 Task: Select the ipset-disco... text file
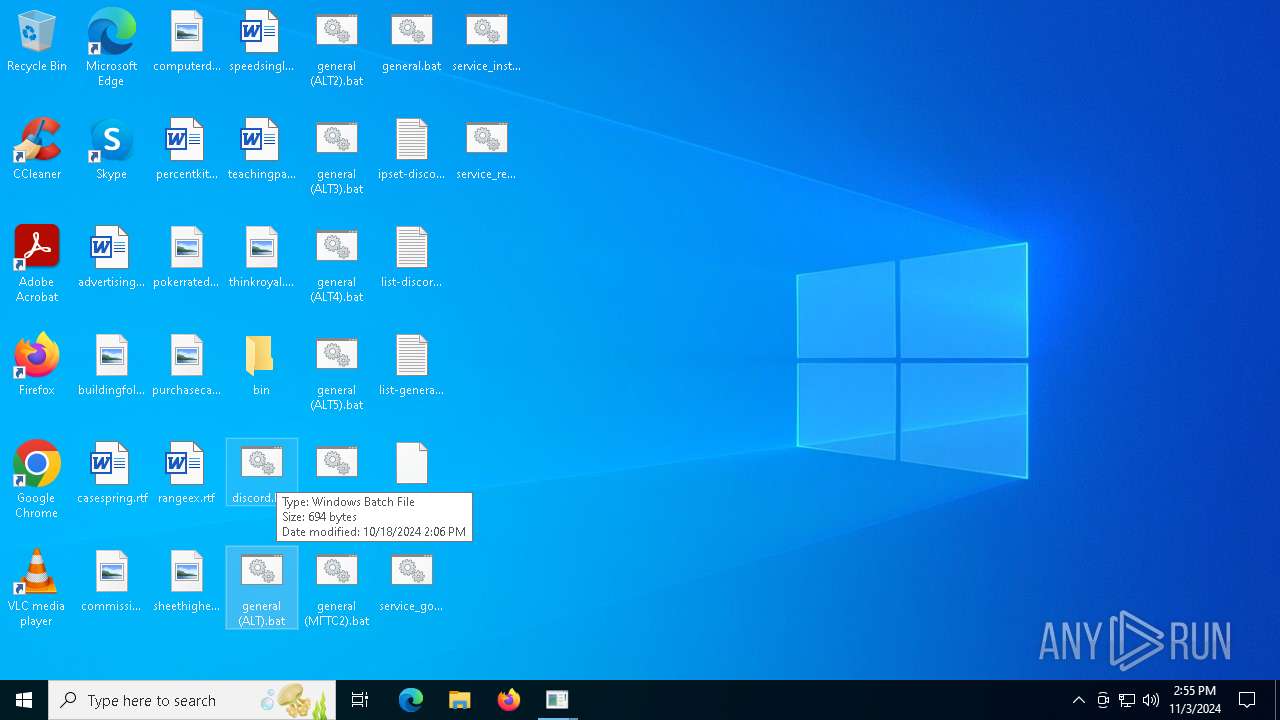click(x=411, y=149)
